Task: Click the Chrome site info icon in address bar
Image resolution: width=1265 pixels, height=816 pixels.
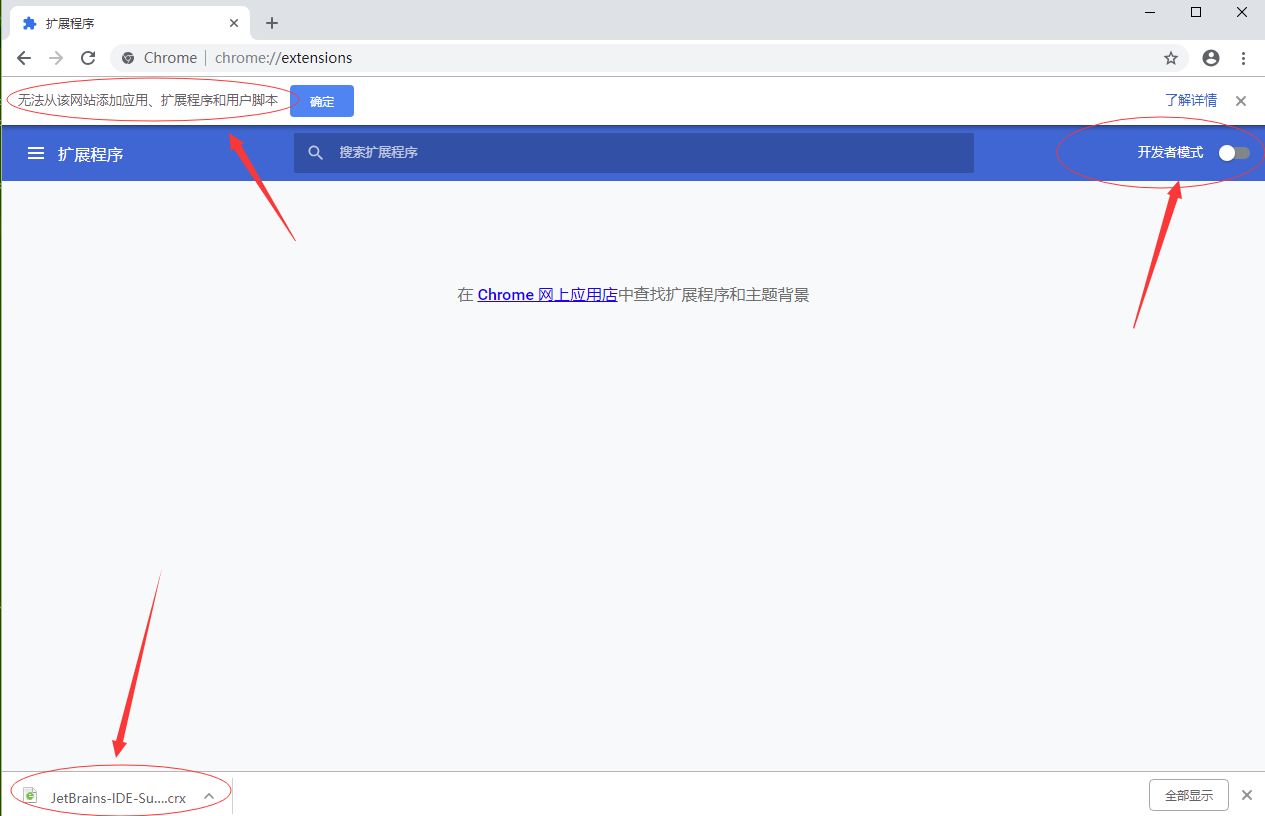Action: pos(128,58)
